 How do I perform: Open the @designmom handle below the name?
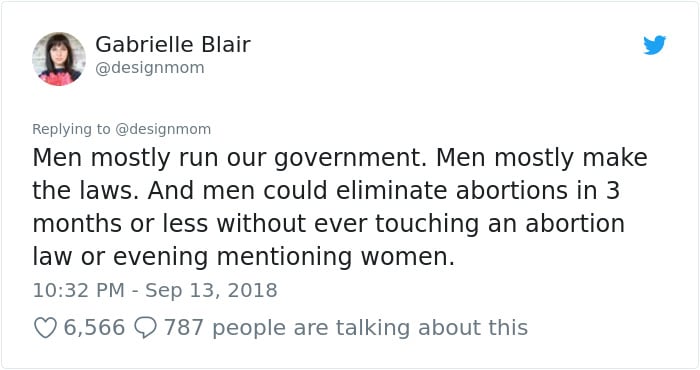click(x=150, y=68)
